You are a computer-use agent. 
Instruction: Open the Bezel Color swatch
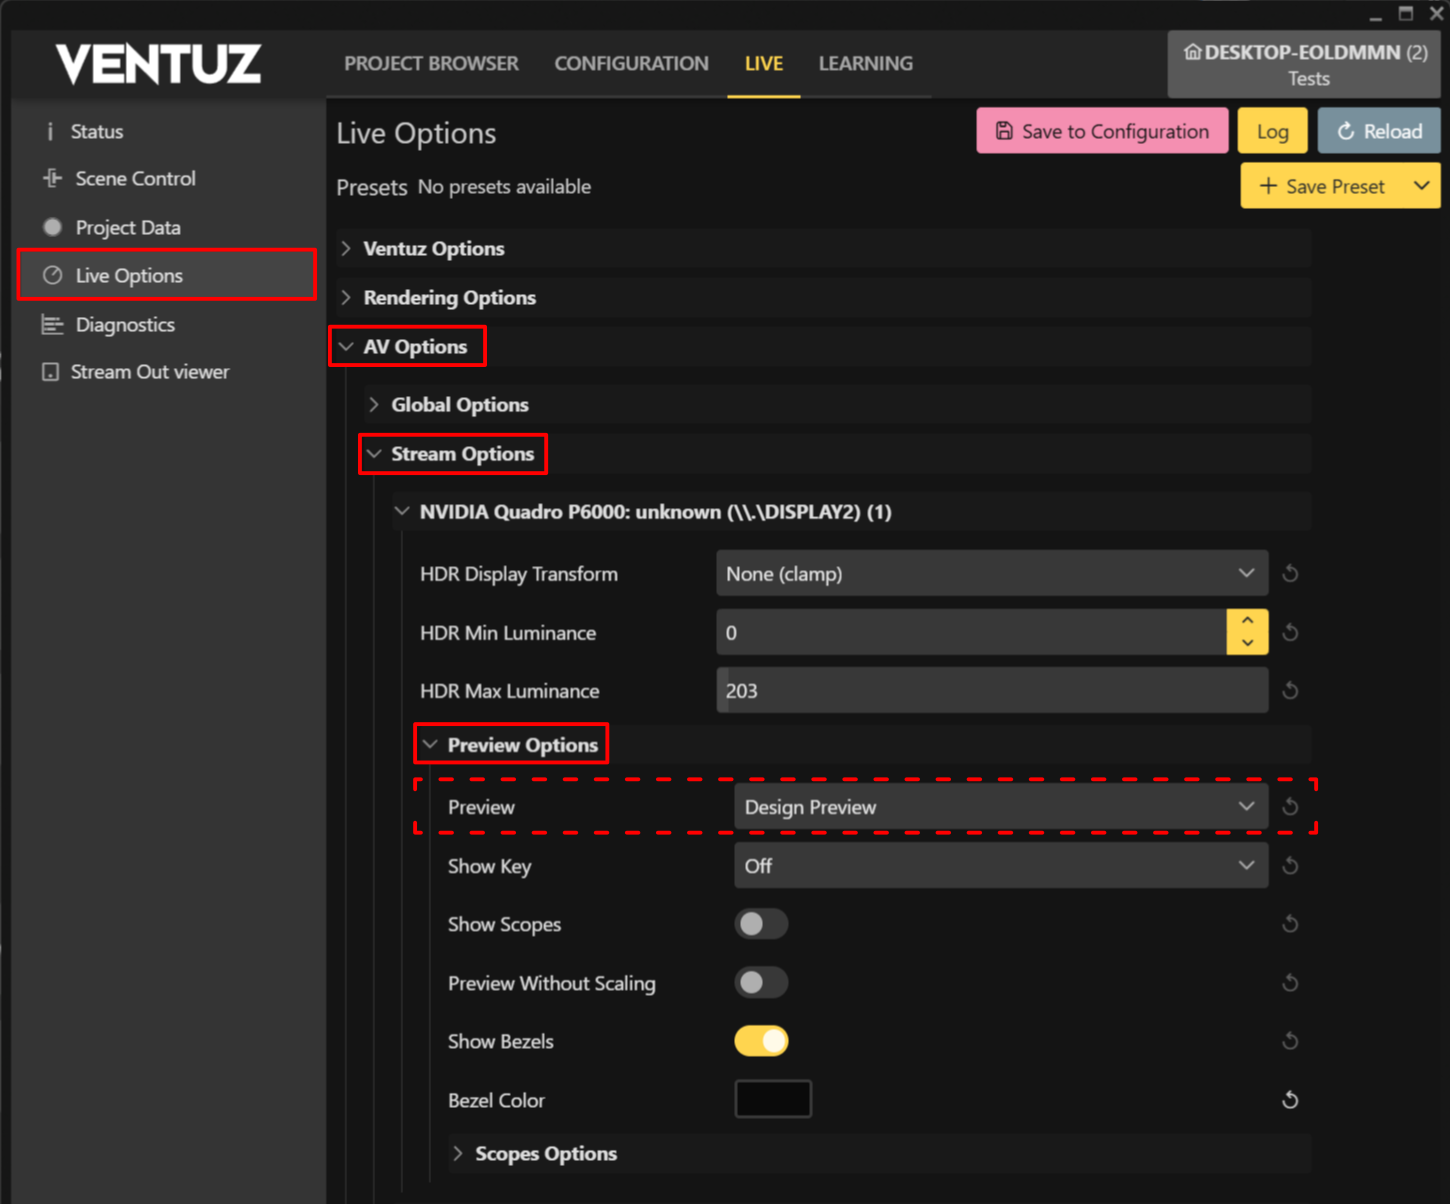click(773, 1099)
